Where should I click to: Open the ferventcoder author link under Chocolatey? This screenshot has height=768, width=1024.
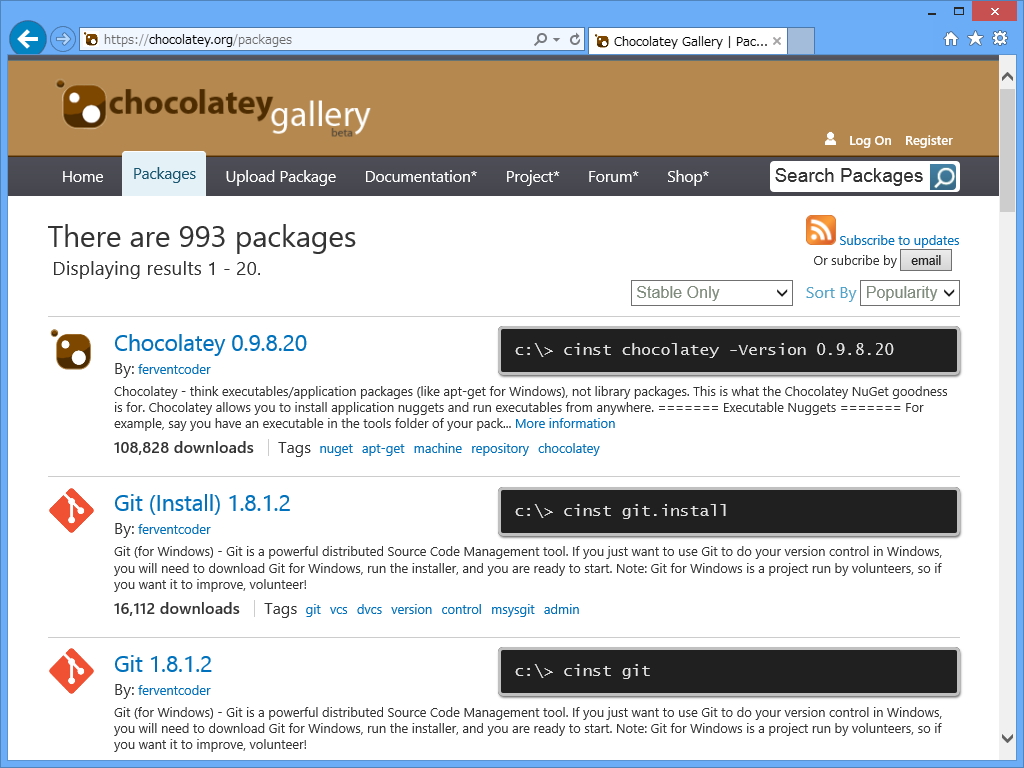[x=174, y=370]
